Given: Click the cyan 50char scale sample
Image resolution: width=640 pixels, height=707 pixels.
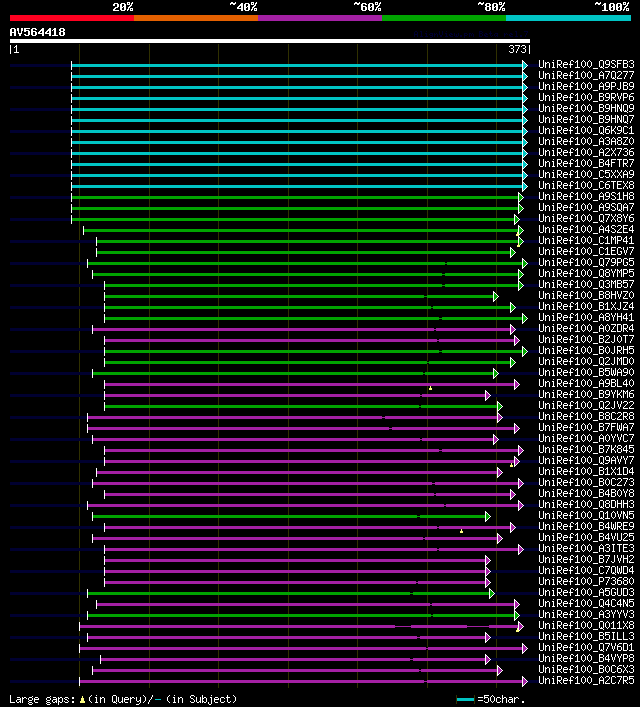Looking at the screenshot, I should click(465, 700).
